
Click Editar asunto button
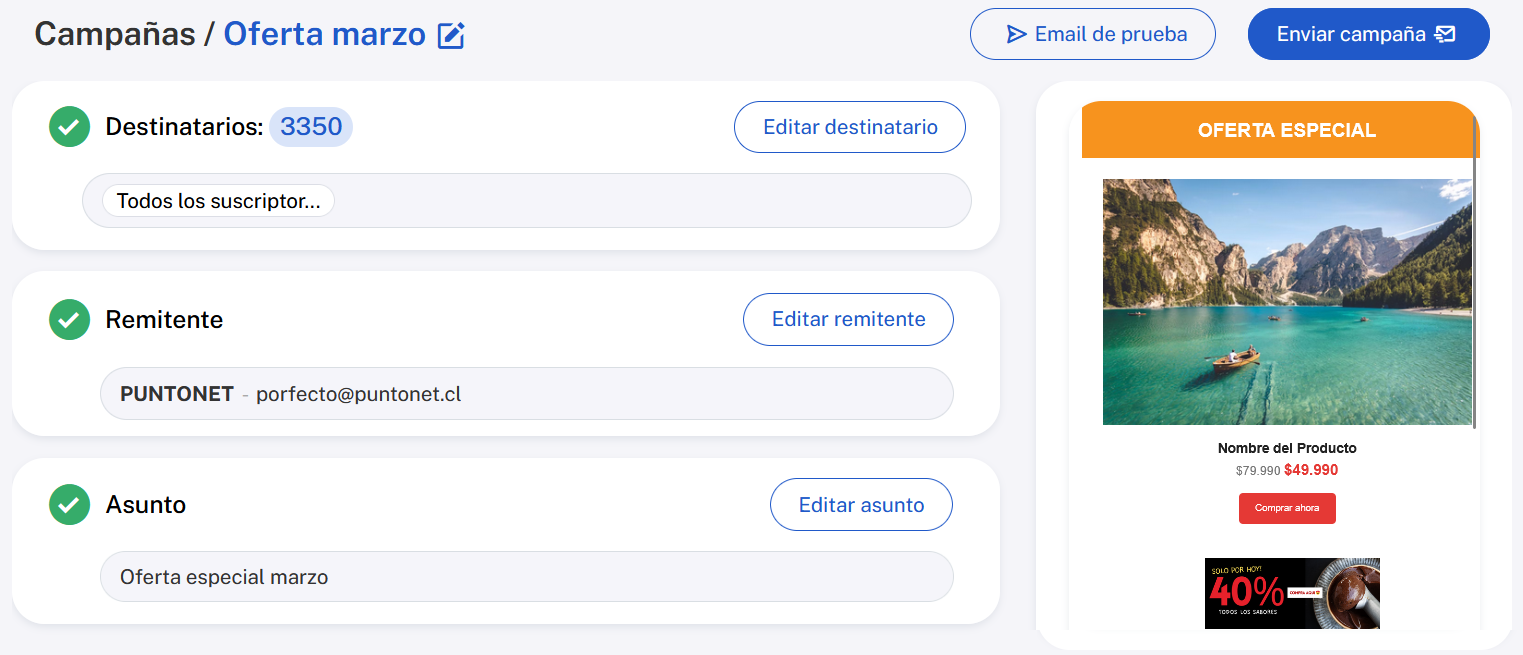pyautogui.click(x=861, y=505)
